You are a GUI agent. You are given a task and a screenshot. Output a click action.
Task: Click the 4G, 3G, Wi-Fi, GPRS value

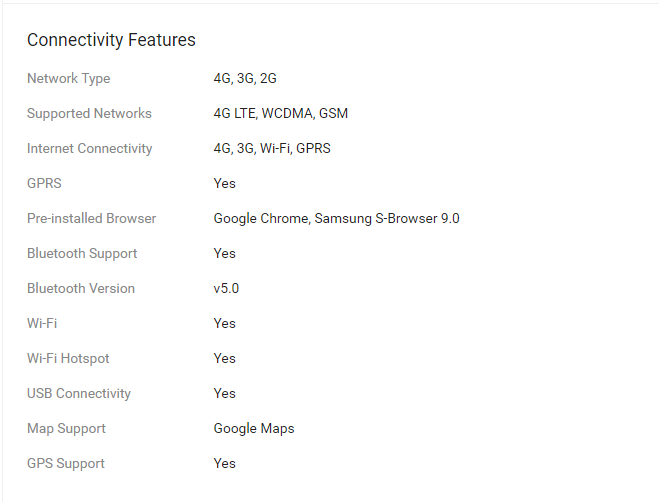tap(272, 148)
